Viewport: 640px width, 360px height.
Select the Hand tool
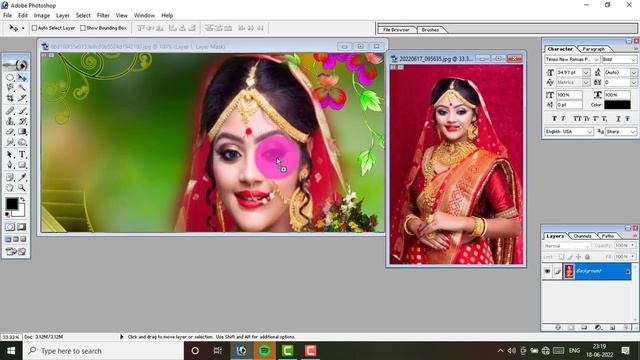click(x=10, y=188)
